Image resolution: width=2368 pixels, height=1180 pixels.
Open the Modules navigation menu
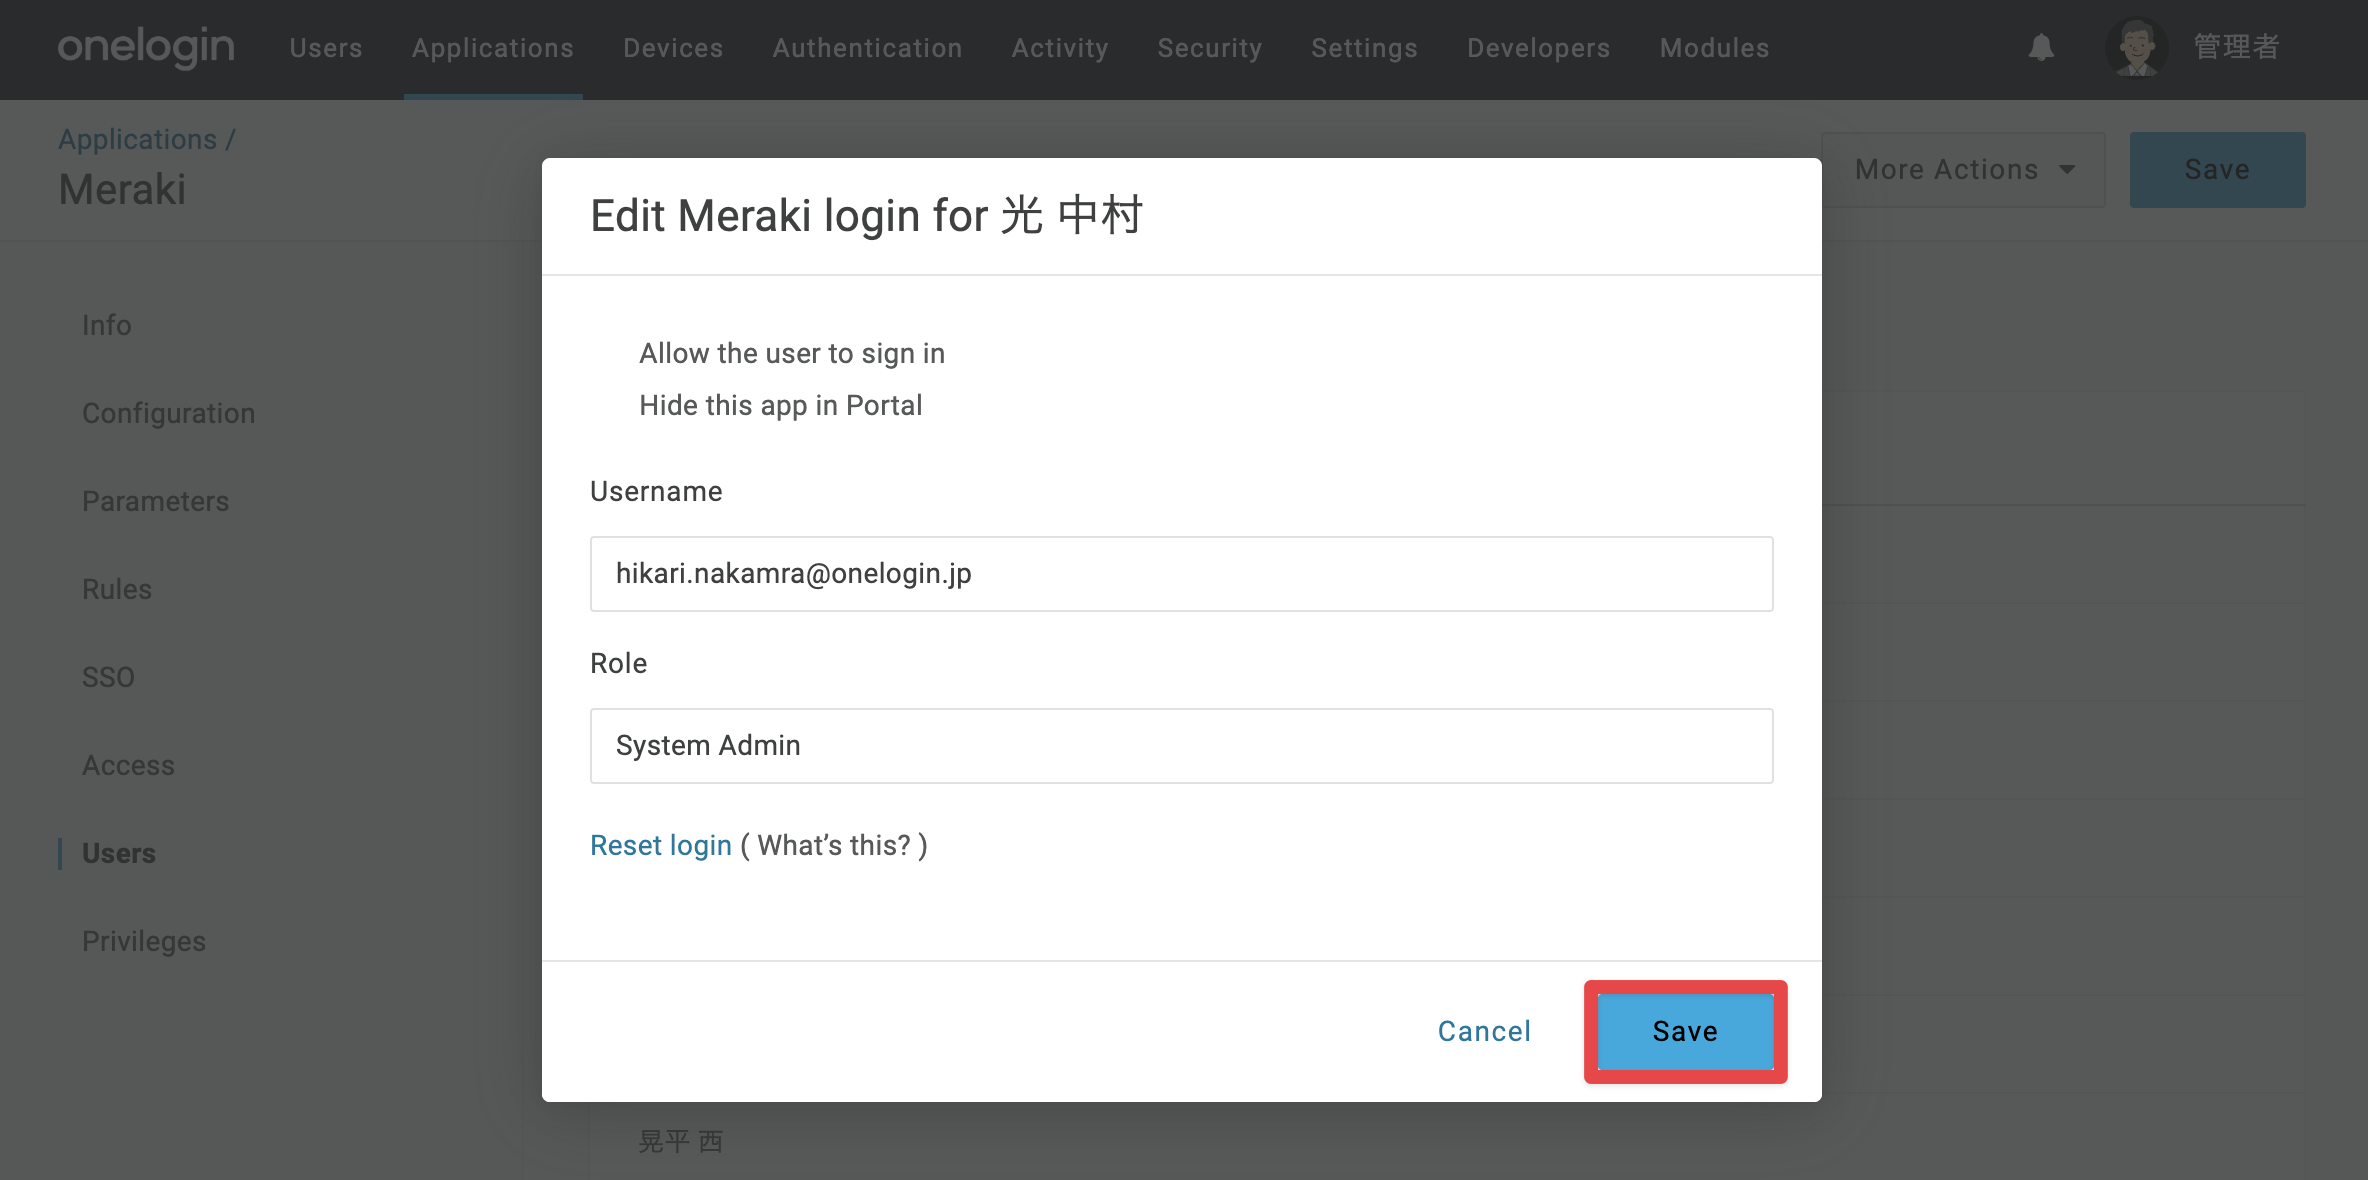(1714, 48)
